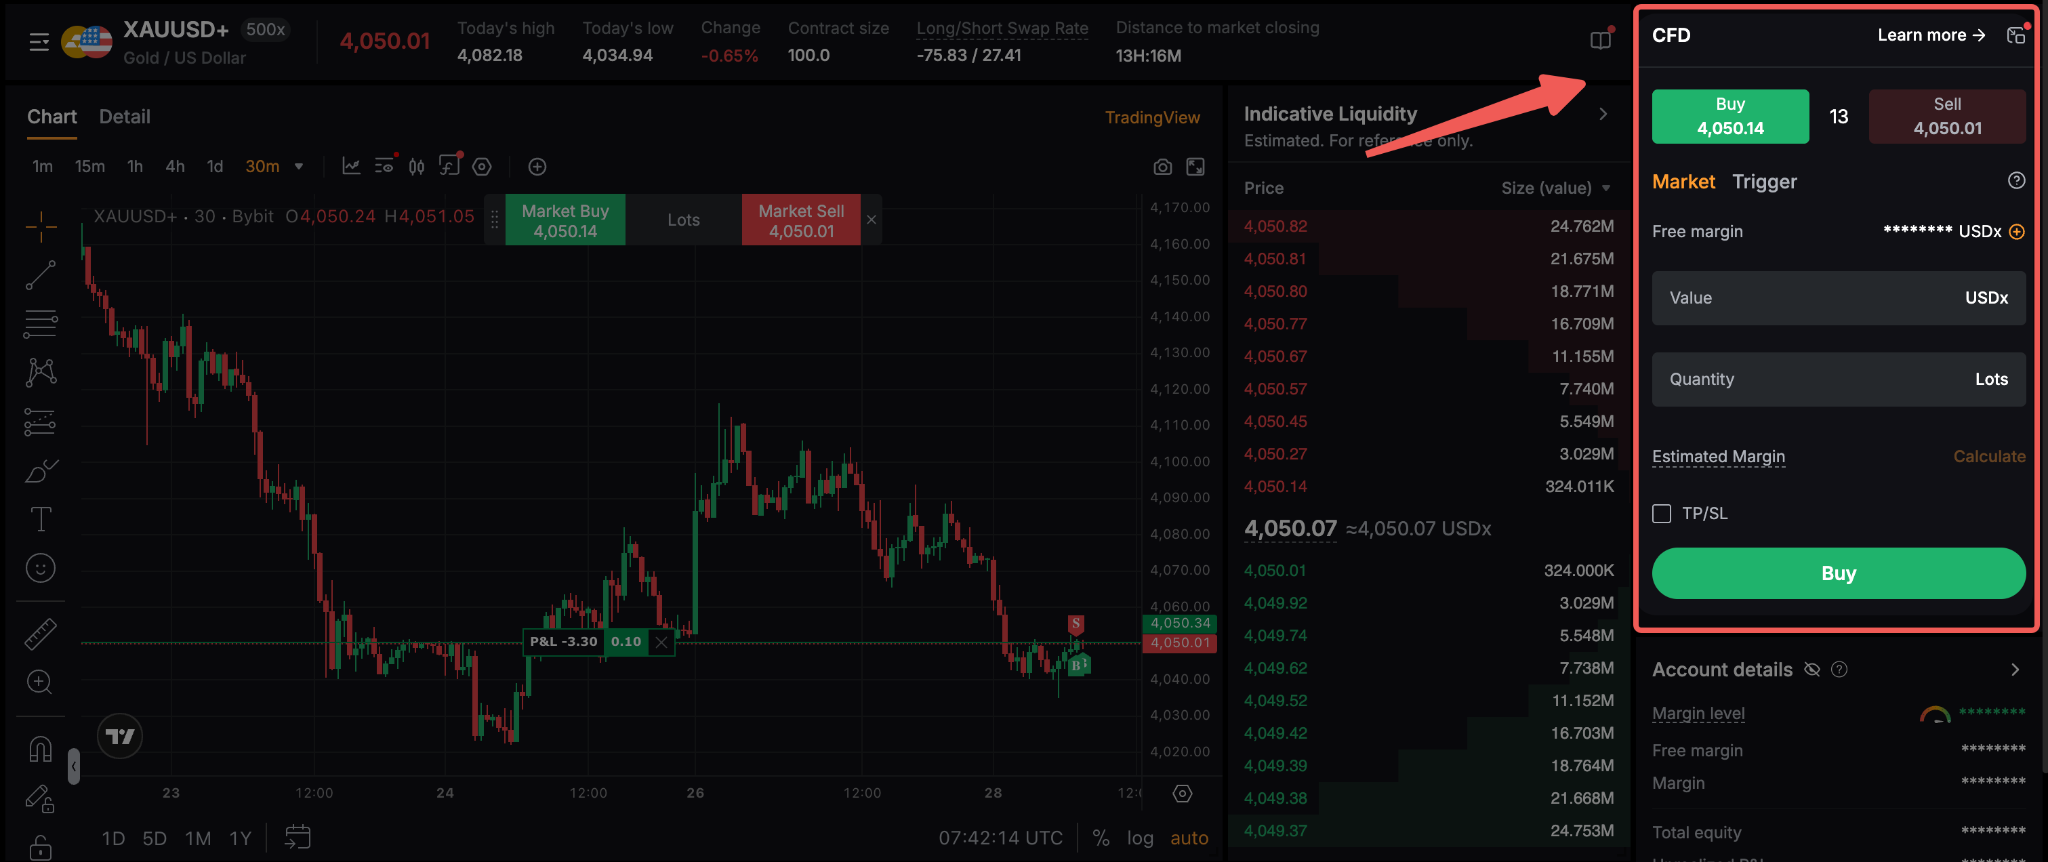The image size is (2048, 862).
Task: Open the emoji sticker tool
Action: pyautogui.click(x=40, y=568)
